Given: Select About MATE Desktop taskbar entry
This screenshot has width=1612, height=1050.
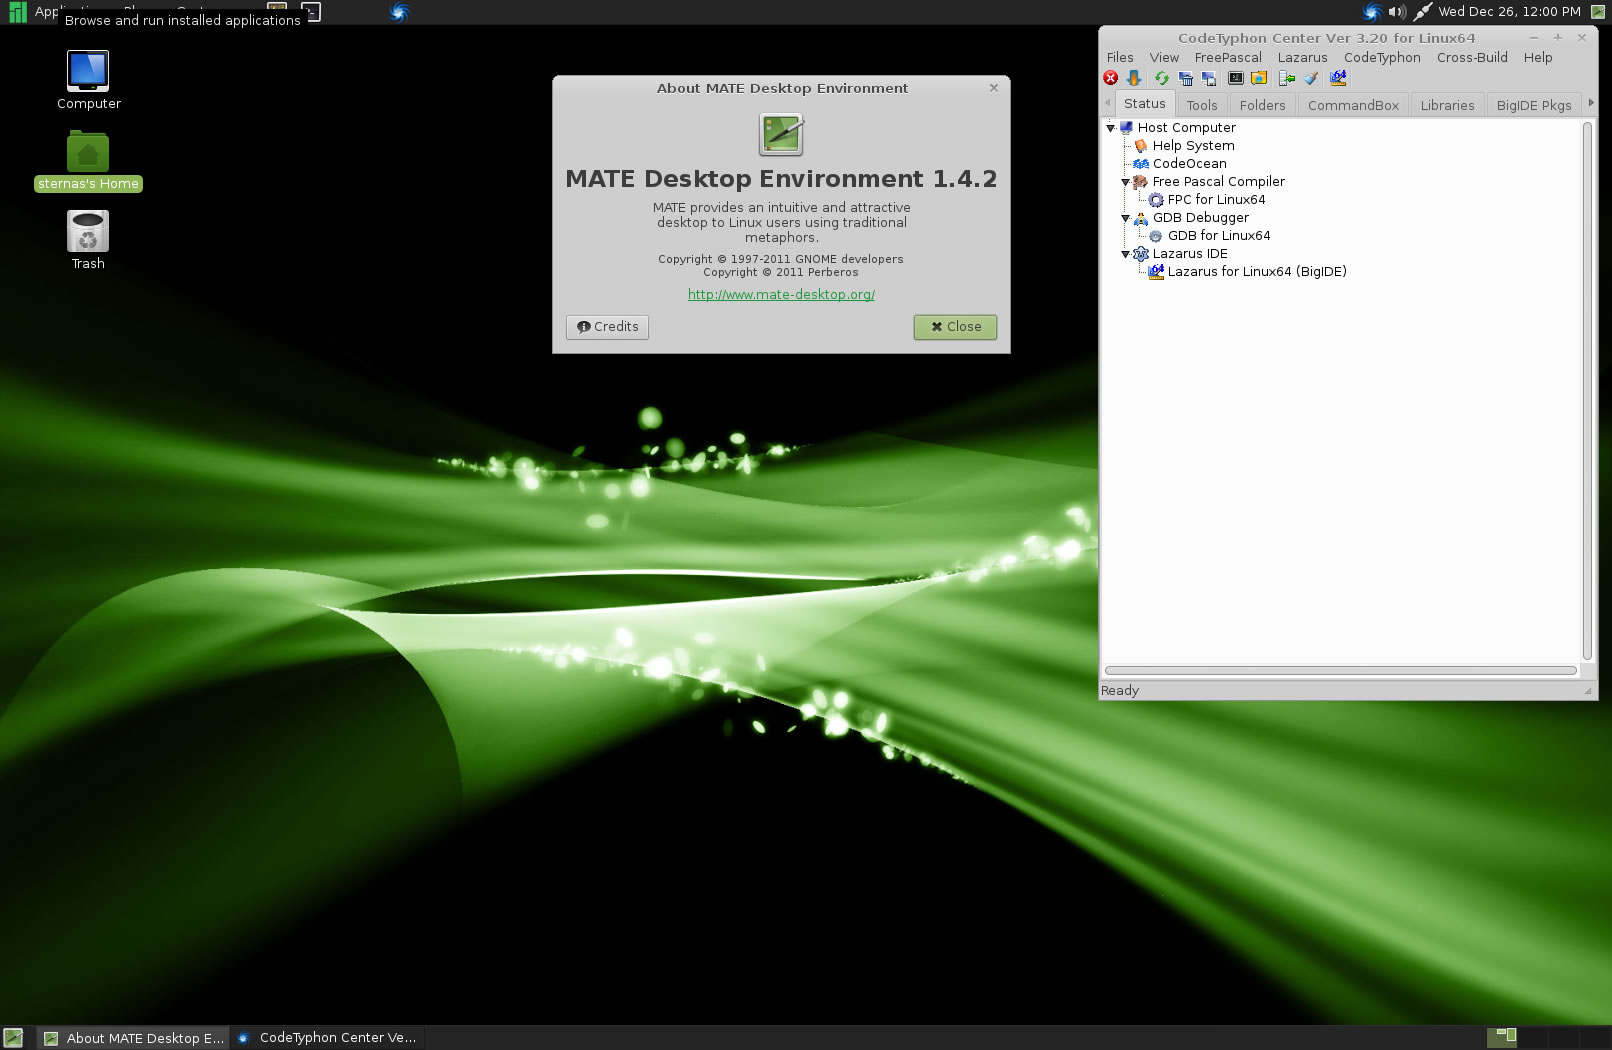Looking at the screenshot, I should tap(134, 1038).
